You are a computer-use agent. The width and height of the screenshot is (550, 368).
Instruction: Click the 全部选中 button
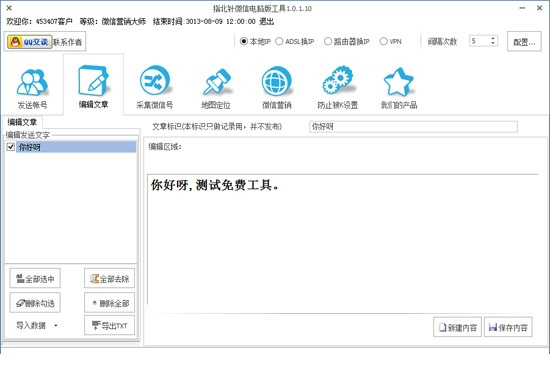35,279
